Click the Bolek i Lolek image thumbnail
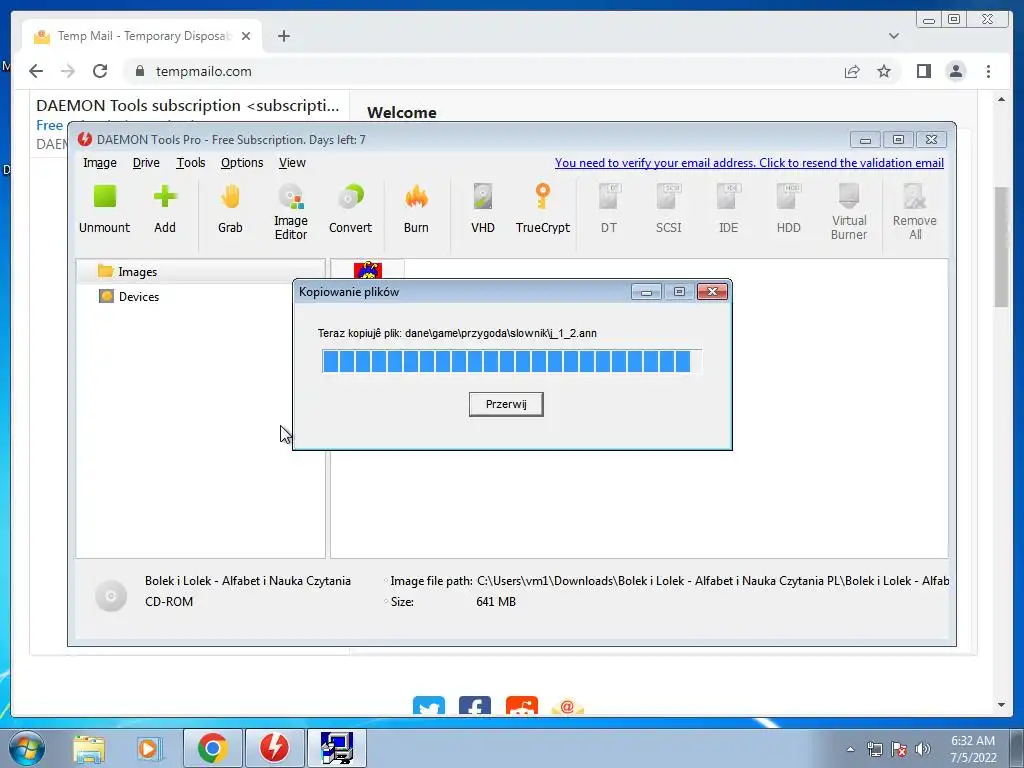This screenshot has width=1024, height=768. tap(368, 270)
